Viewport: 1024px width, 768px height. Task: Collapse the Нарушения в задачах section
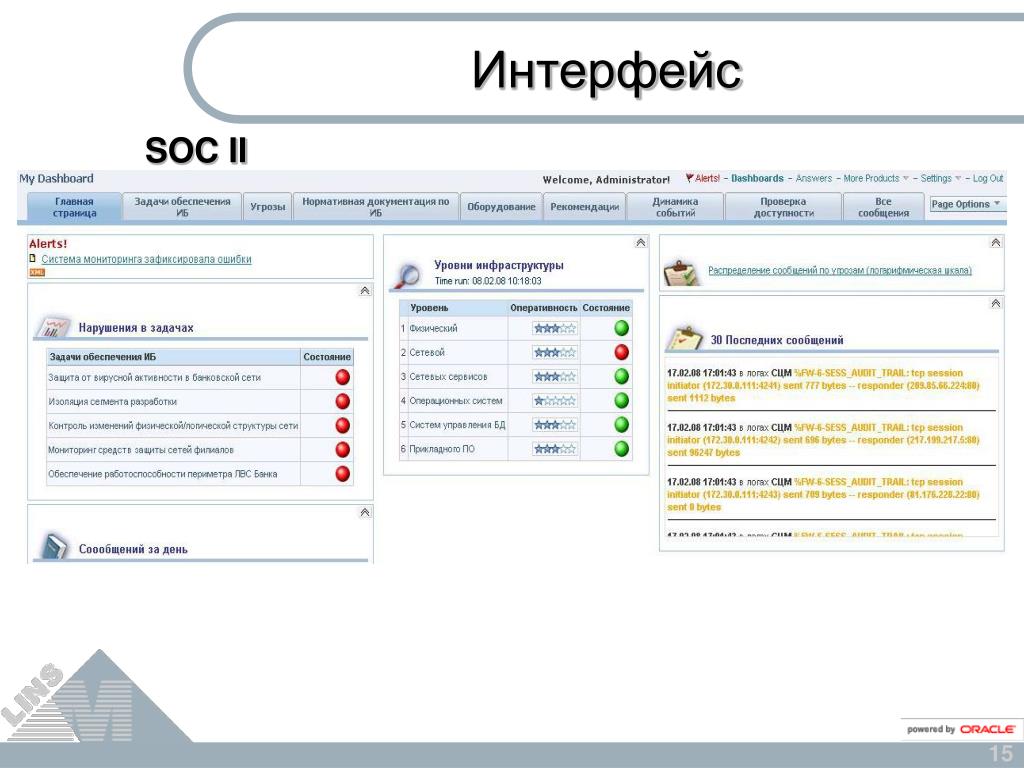click(364, 291)
